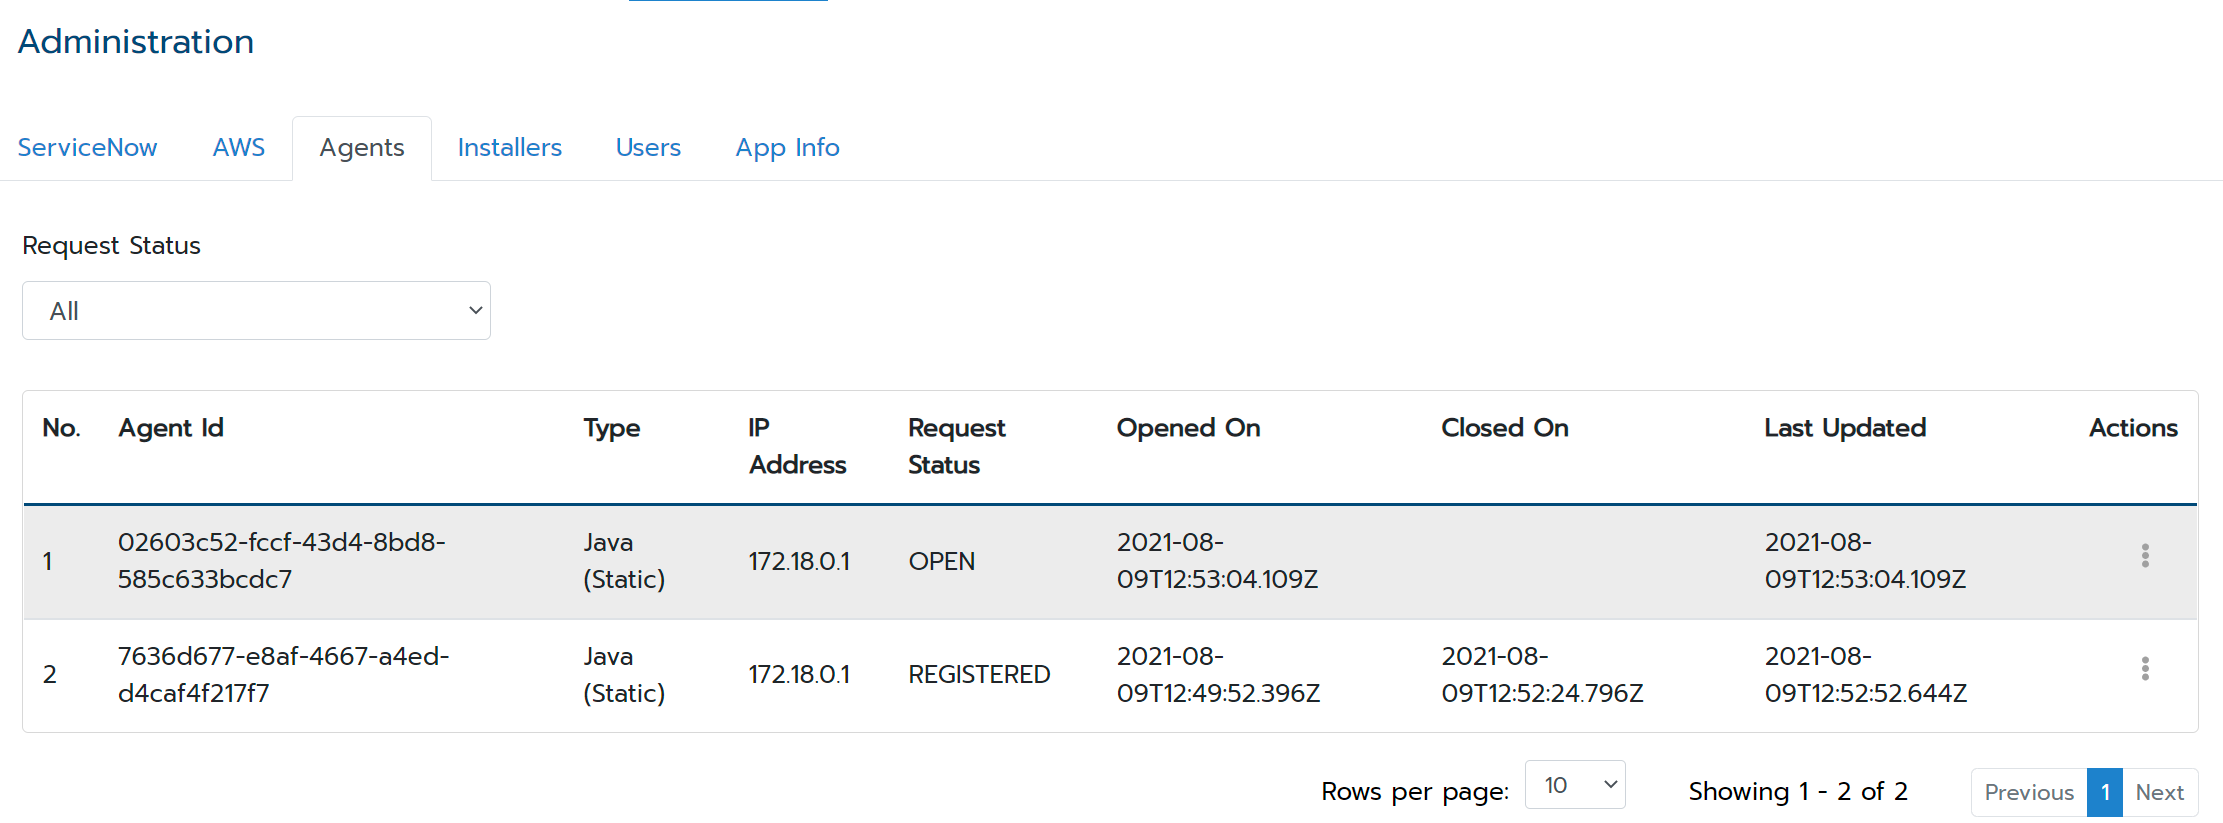The image size is (2223, 823).
Task: Click the No. column header
Action: pos(61,428)
